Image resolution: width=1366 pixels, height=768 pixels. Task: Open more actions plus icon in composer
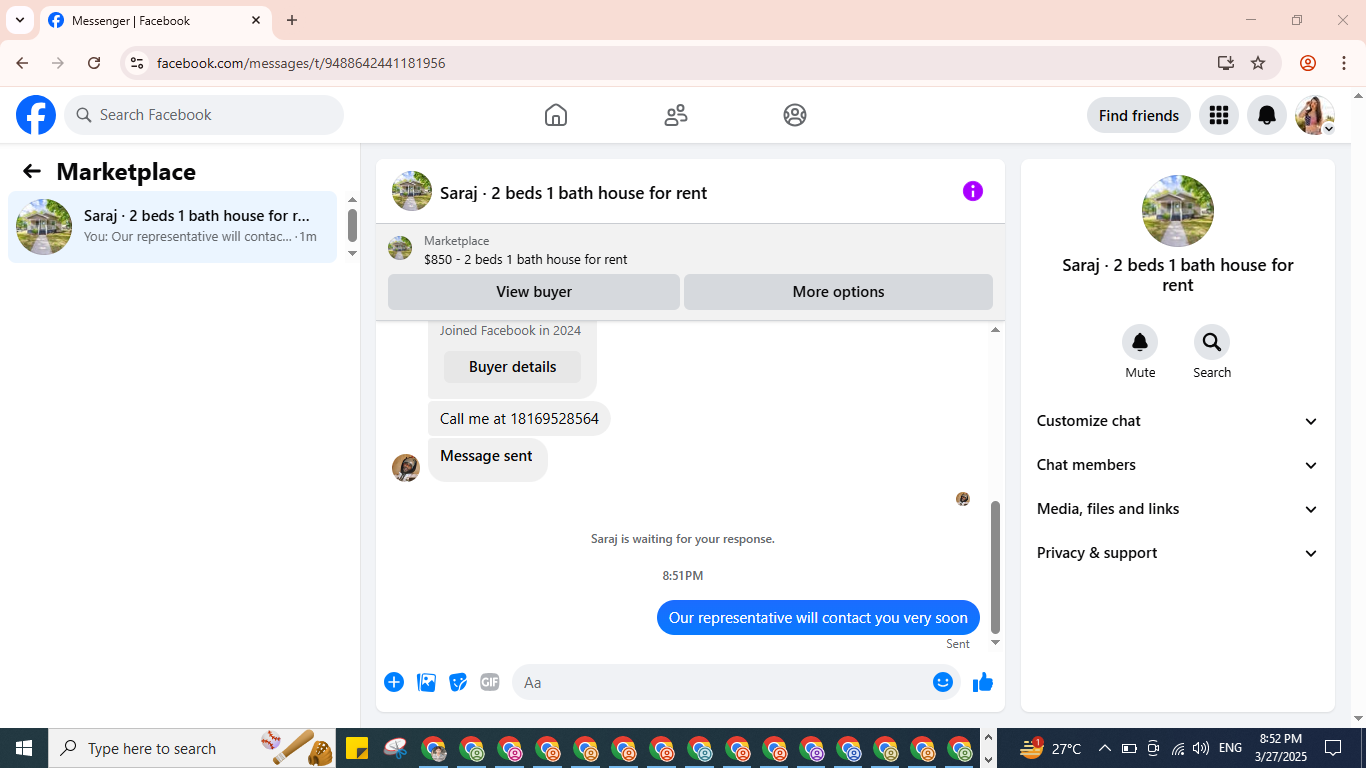[394, 682]
